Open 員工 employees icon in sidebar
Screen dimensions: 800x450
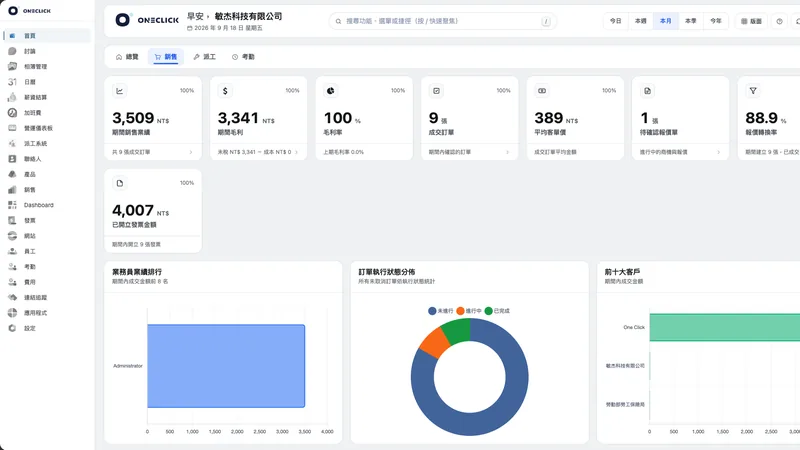(x=12, y=251)
